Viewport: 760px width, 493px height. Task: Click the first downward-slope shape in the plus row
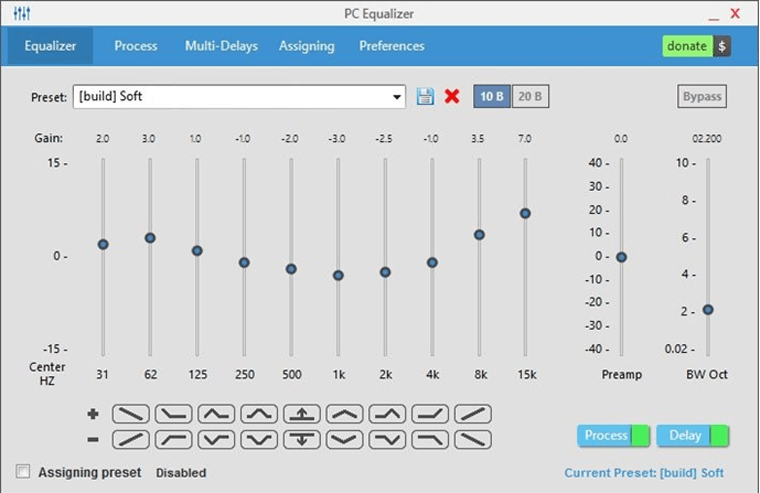tap(130, 414)
